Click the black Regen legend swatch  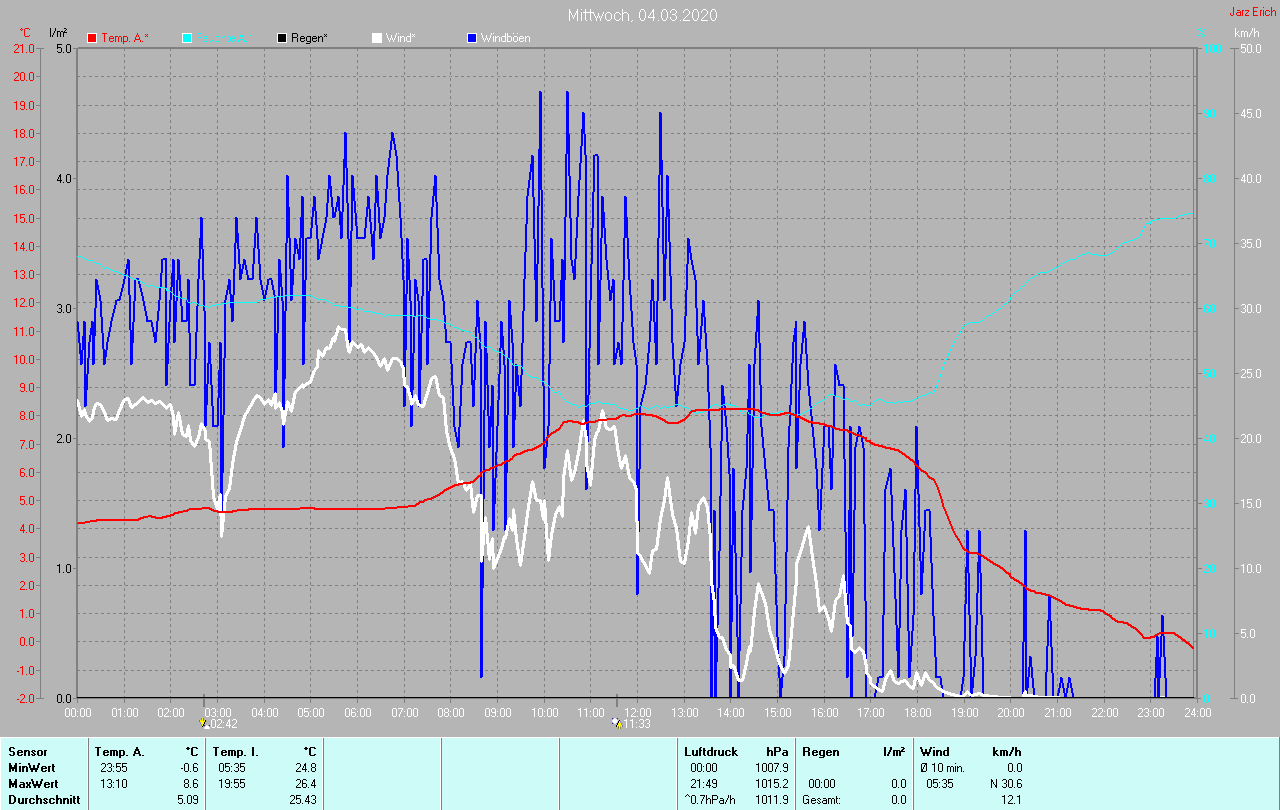tap(282, 38)
